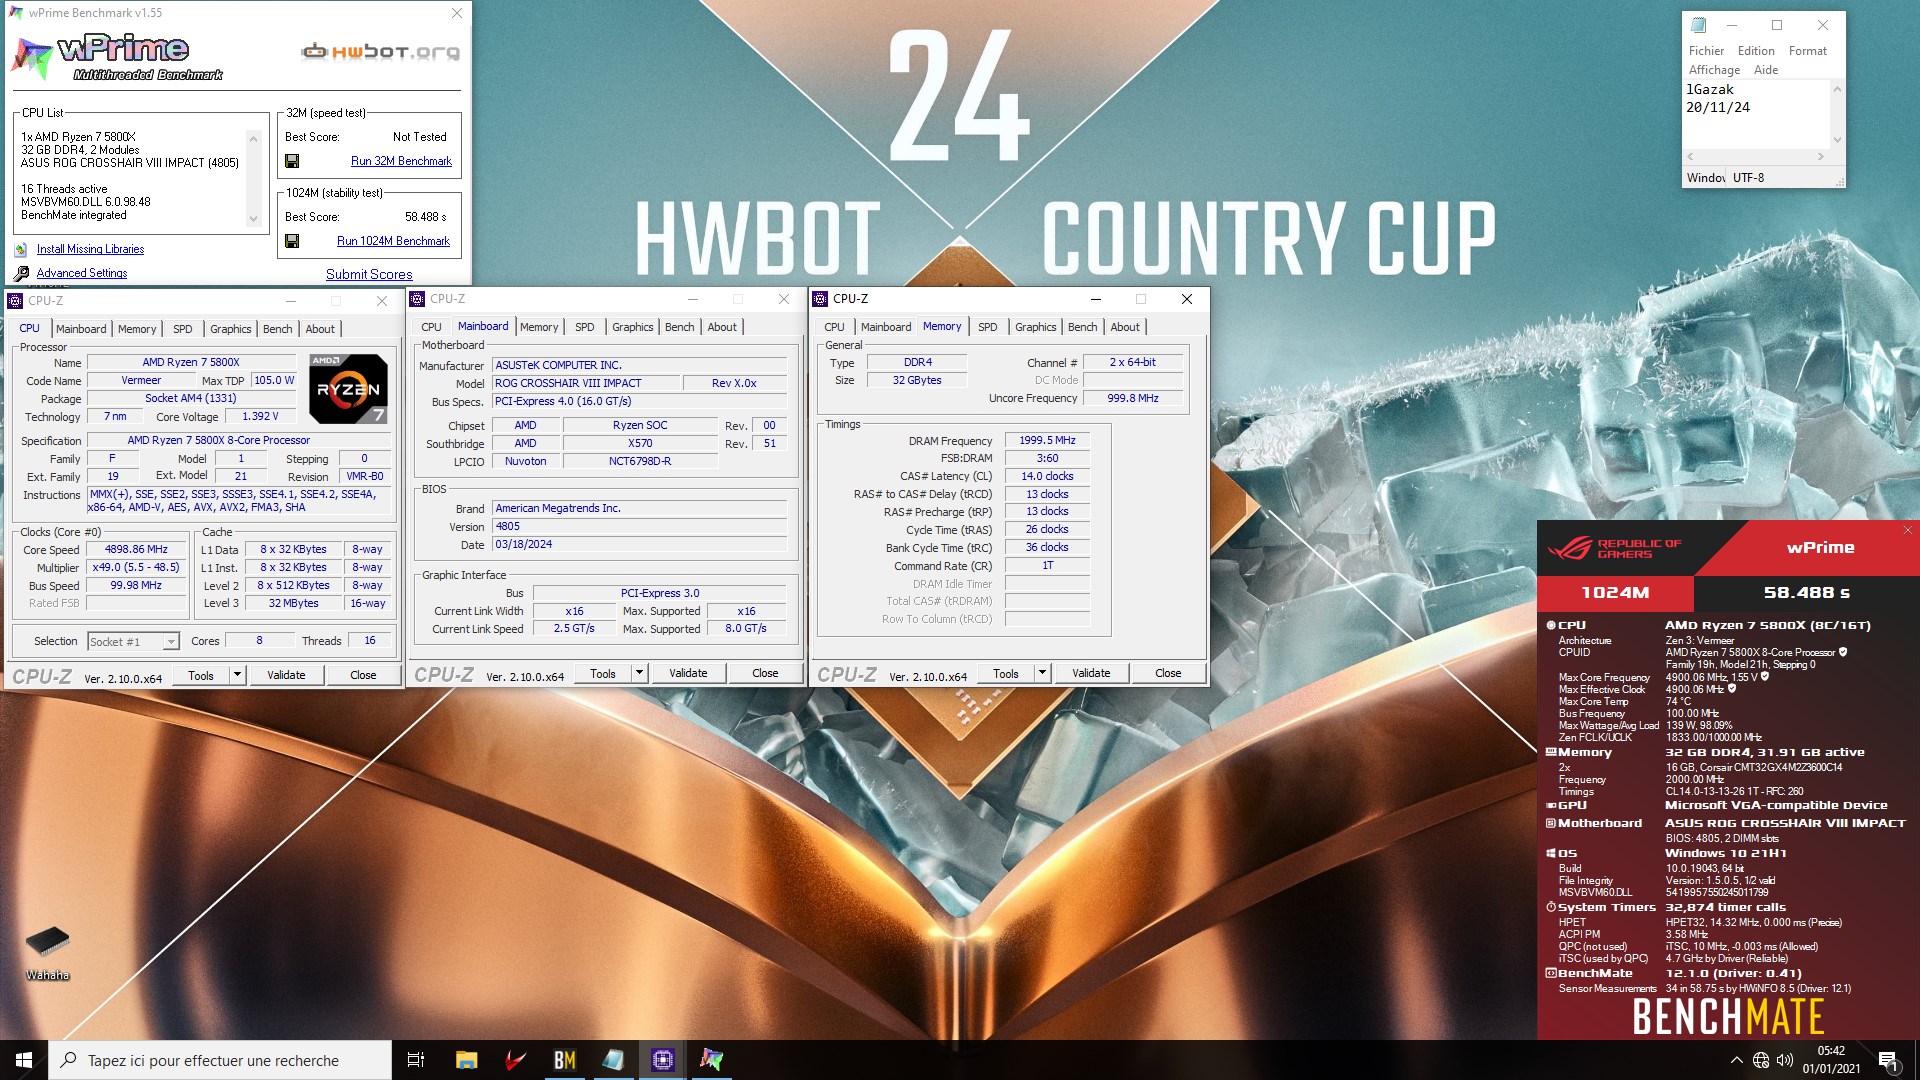Click the HWBOT.org logo in wPrime

coord(381,52)
